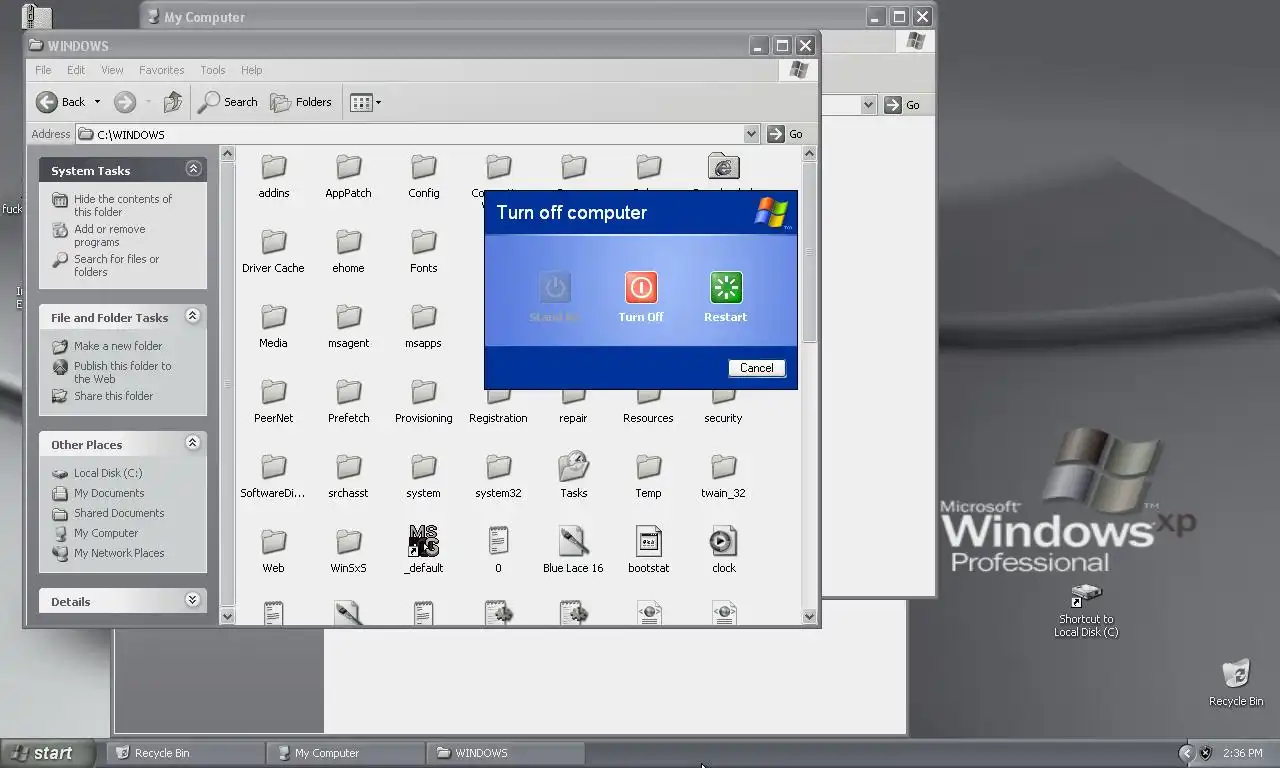
Task: Select the WinSxS folder
Action: click(x=348, y=542)
